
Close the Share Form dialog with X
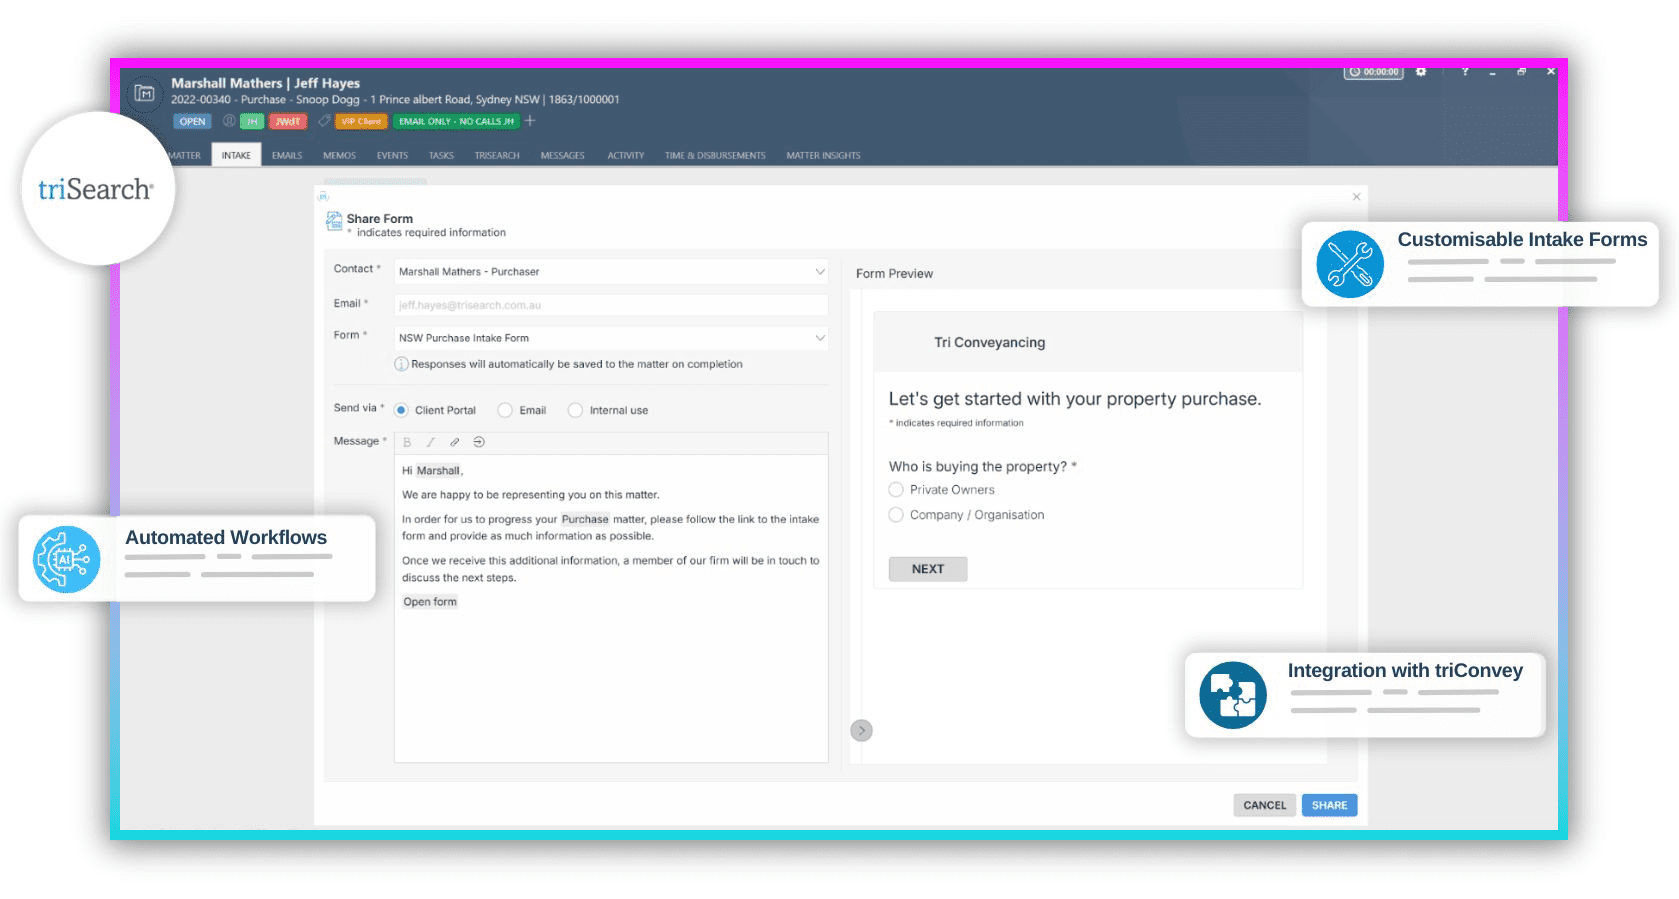tap(1357, 197)
